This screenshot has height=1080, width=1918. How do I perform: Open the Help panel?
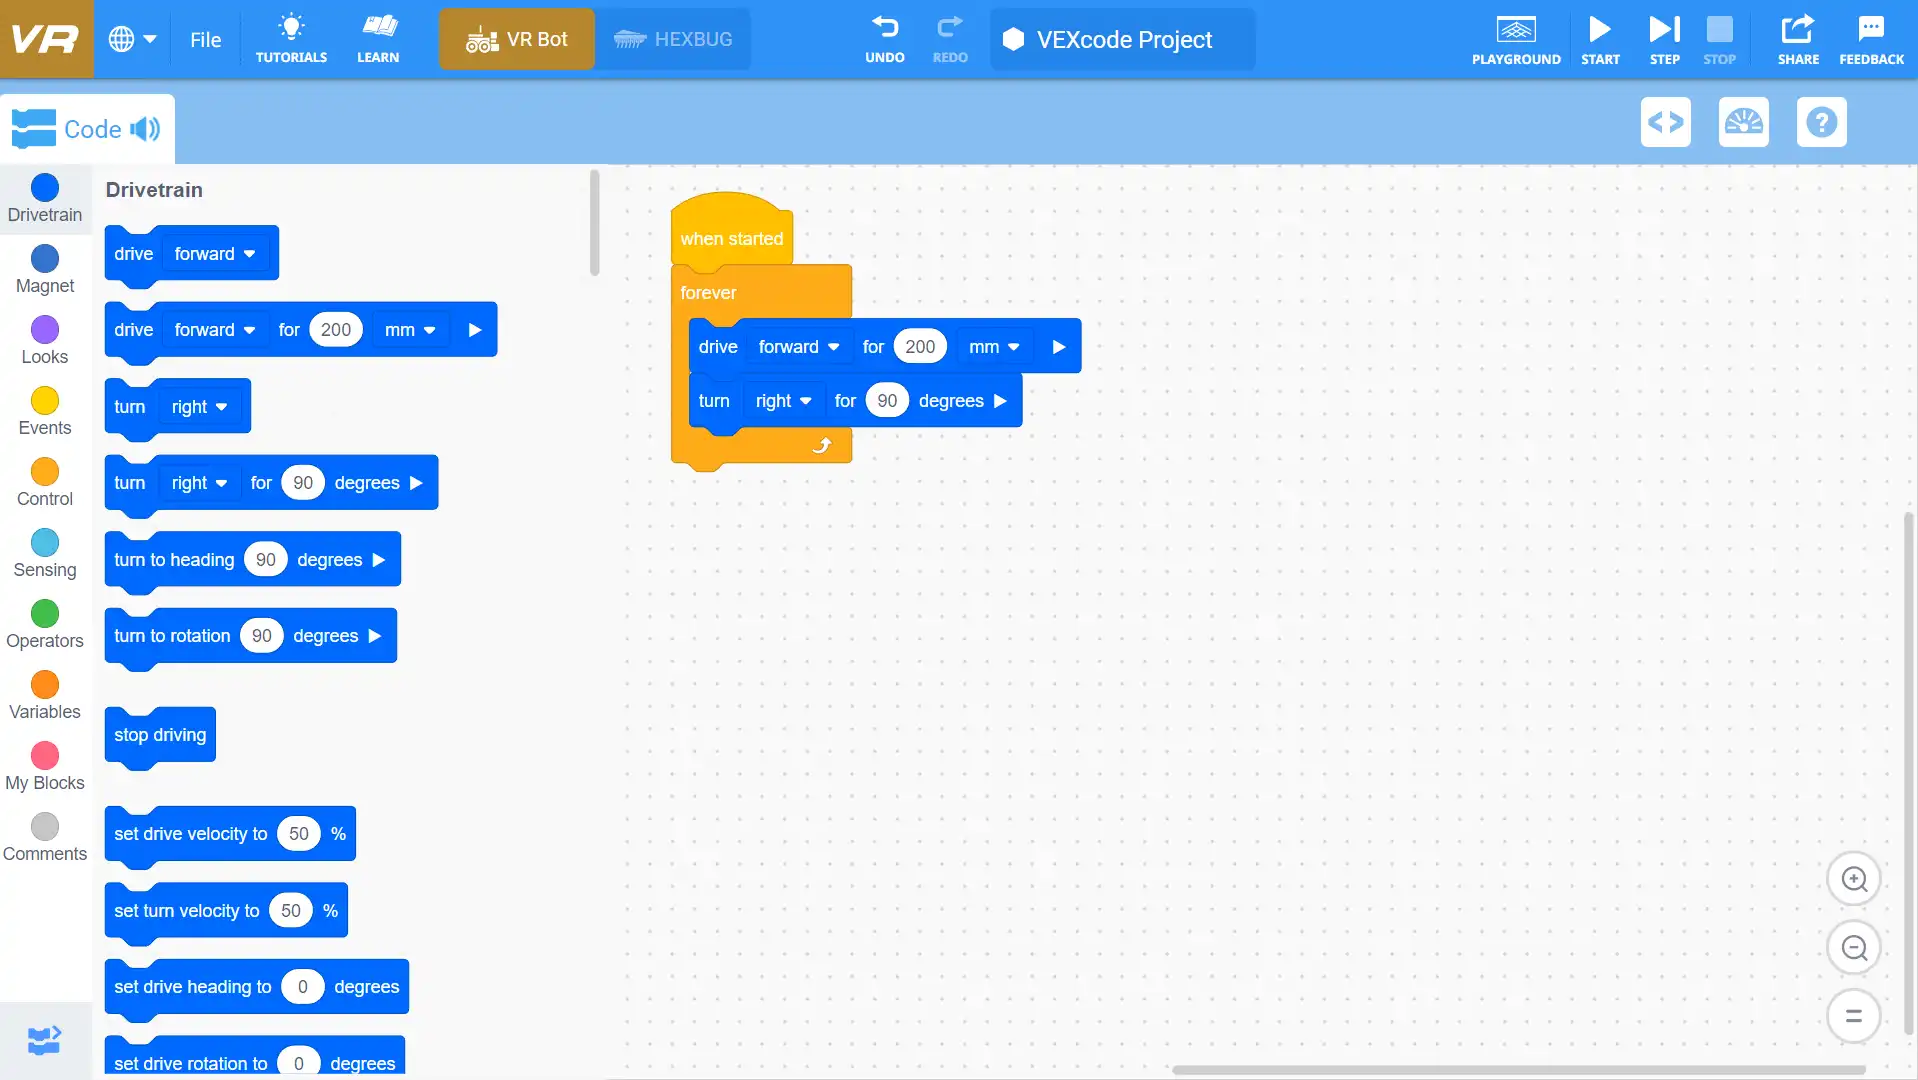tap(1822, 121)
